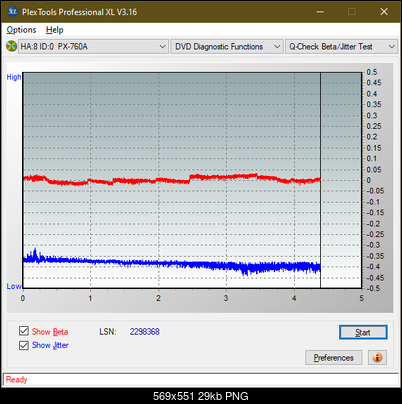Click the Low axis label

click(14, 286)
